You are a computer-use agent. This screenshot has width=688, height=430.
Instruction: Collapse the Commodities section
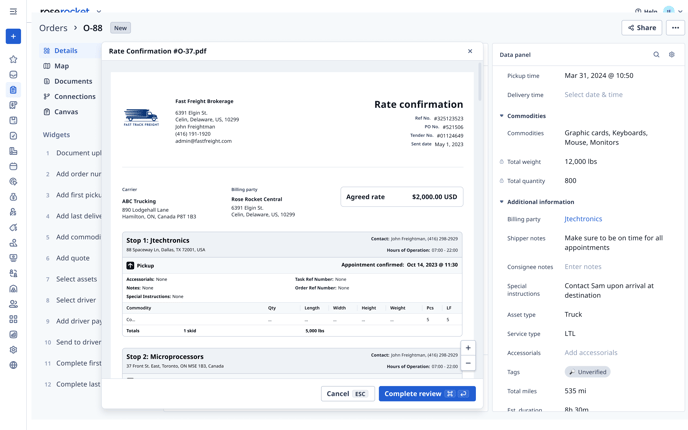click(x=502, y=116)
